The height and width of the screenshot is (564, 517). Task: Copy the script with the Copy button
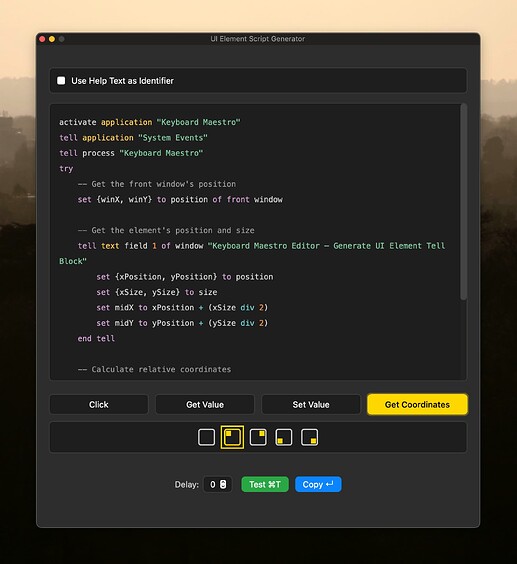pos(318,485)
